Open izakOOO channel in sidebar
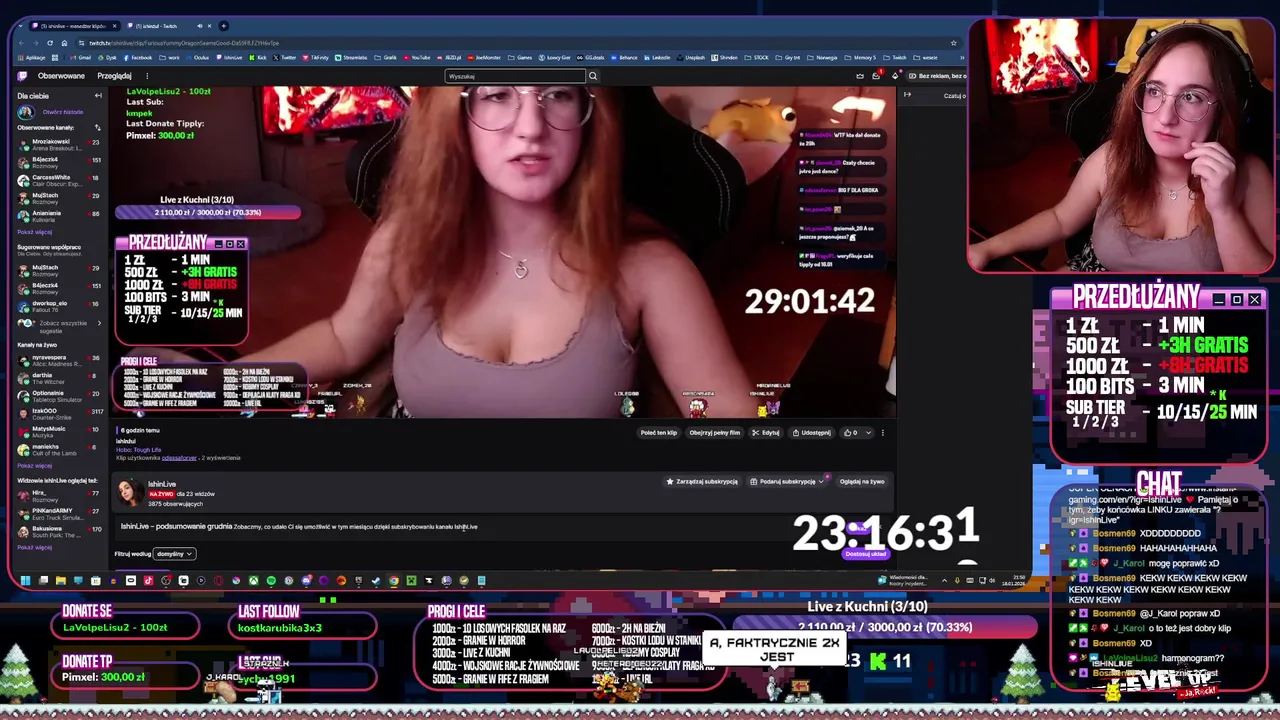The width and height of the screenshot is (1280, 720). [x=58, y=412]
